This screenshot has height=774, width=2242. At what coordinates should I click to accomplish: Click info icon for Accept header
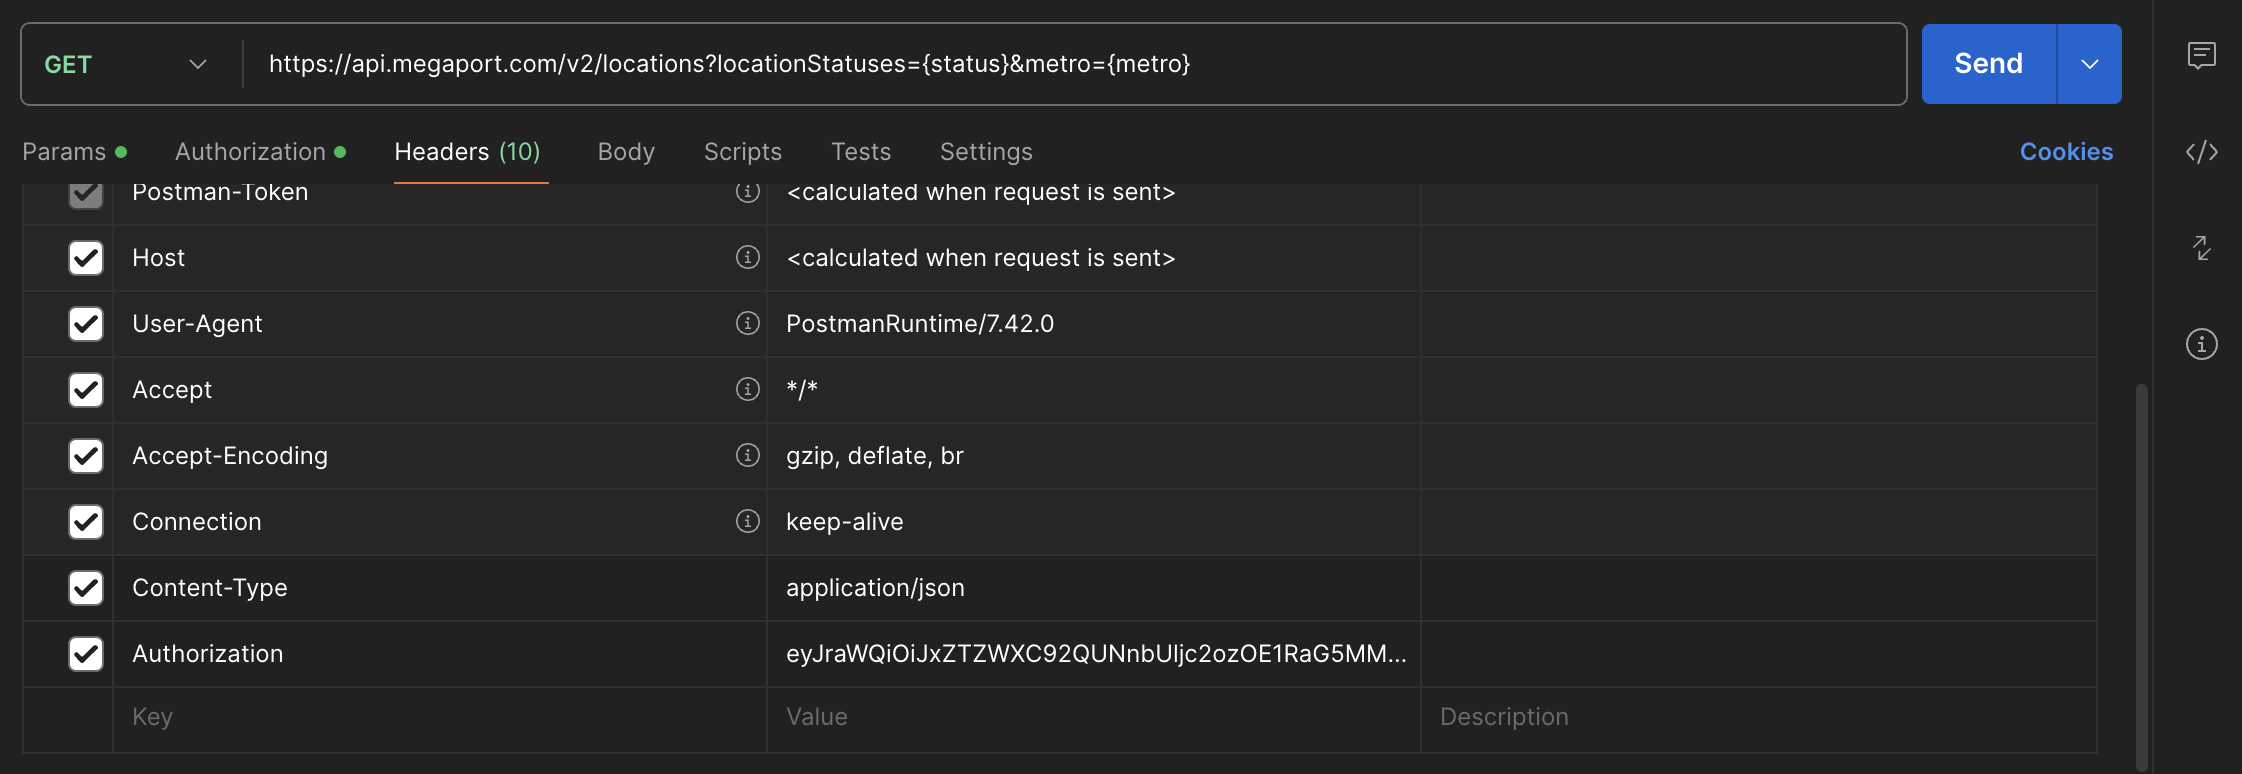[x=748, y=389]
